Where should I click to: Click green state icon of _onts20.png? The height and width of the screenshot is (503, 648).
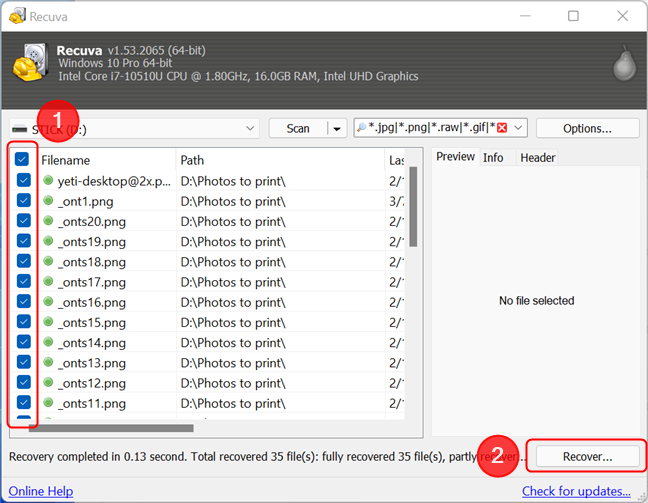[x=48, y=220]
